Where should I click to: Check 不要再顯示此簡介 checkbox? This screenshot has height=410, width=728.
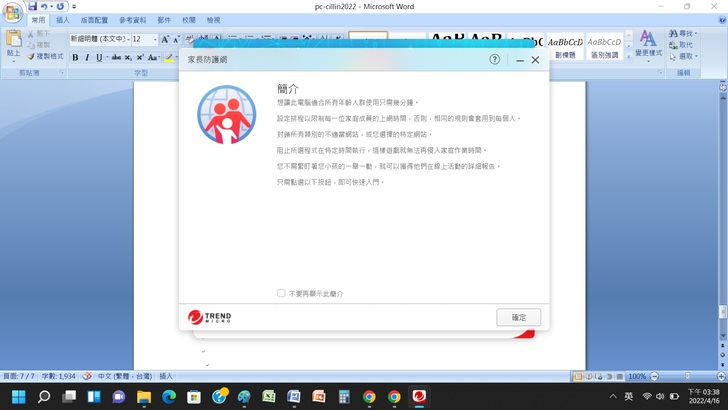tap(281, 293)
